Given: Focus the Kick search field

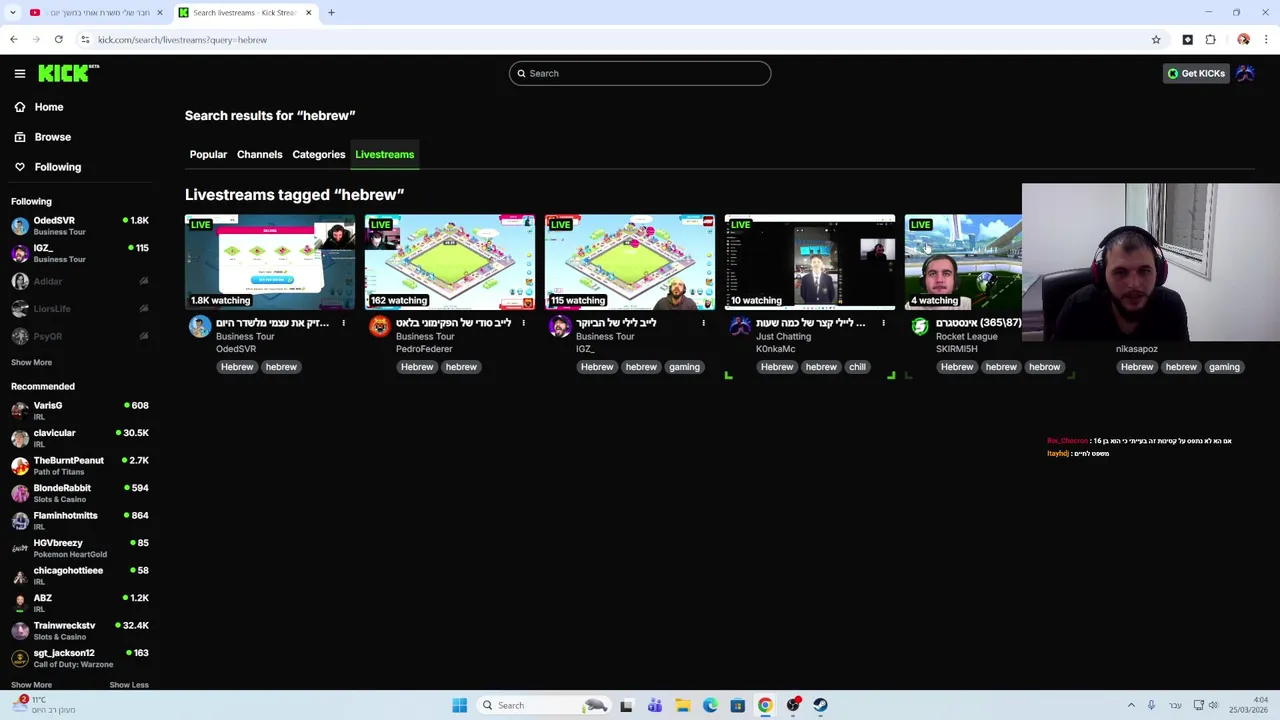Looking at the screenshot, I should (640, 73).
